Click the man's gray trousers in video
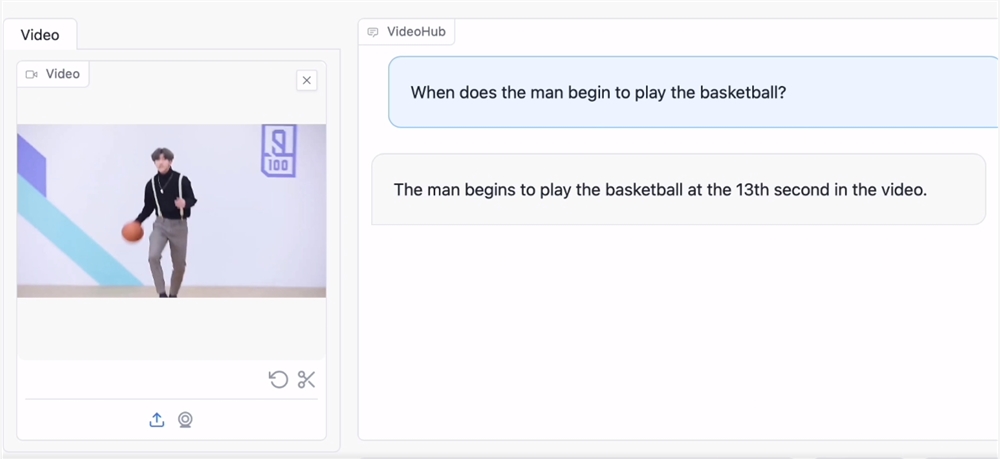This screenshot has height=459, width=1000. tap(168, 248)
